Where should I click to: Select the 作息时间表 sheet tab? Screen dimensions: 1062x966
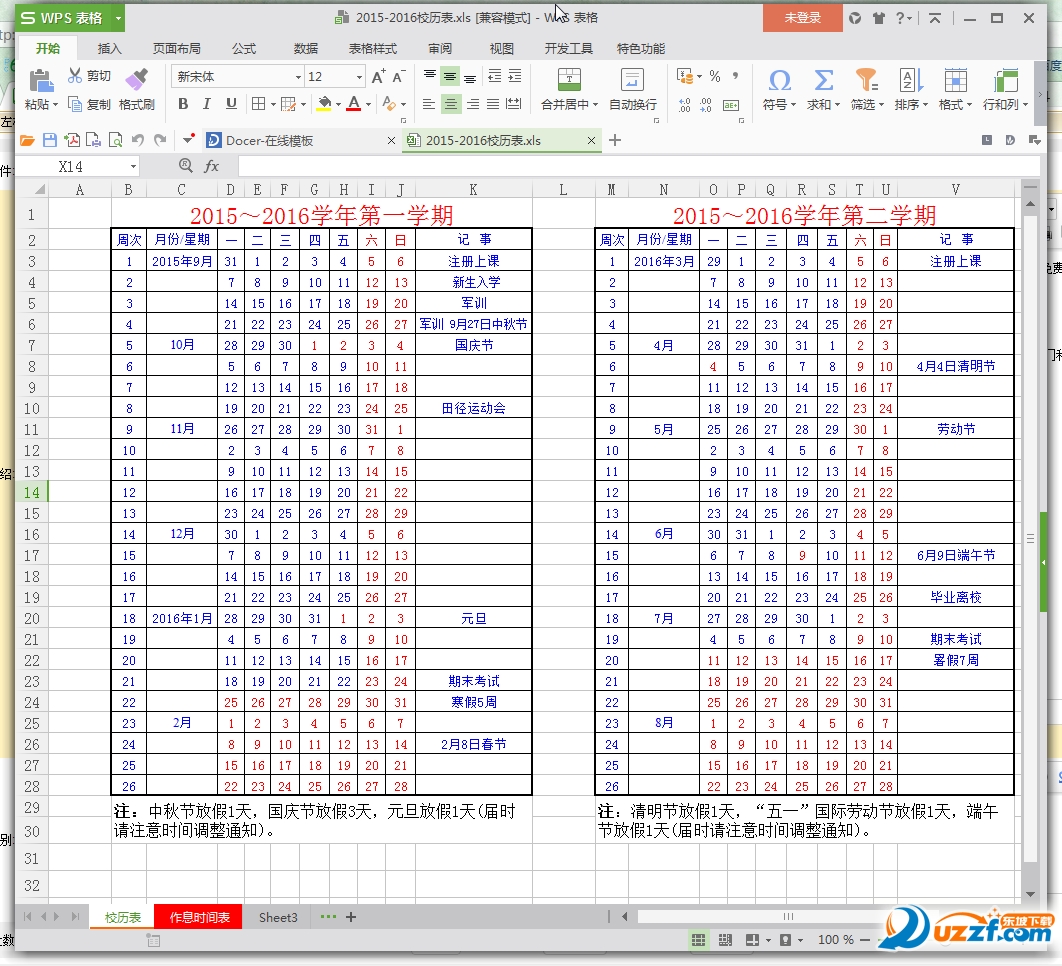click(x=198, y=917)
